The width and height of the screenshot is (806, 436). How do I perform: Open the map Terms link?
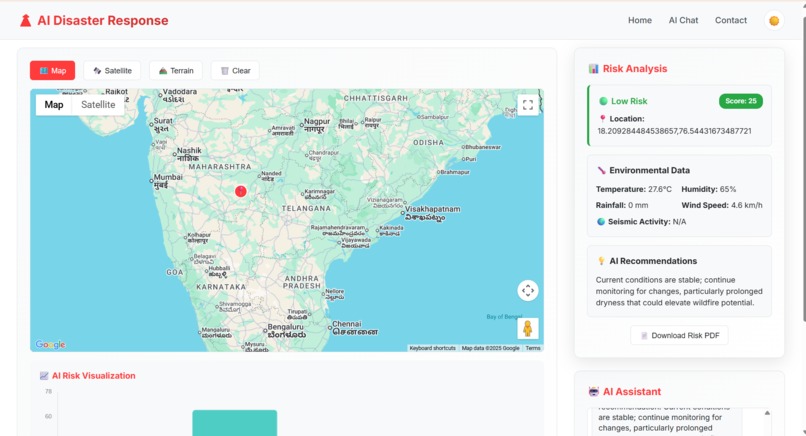click(x=533, y=348)
